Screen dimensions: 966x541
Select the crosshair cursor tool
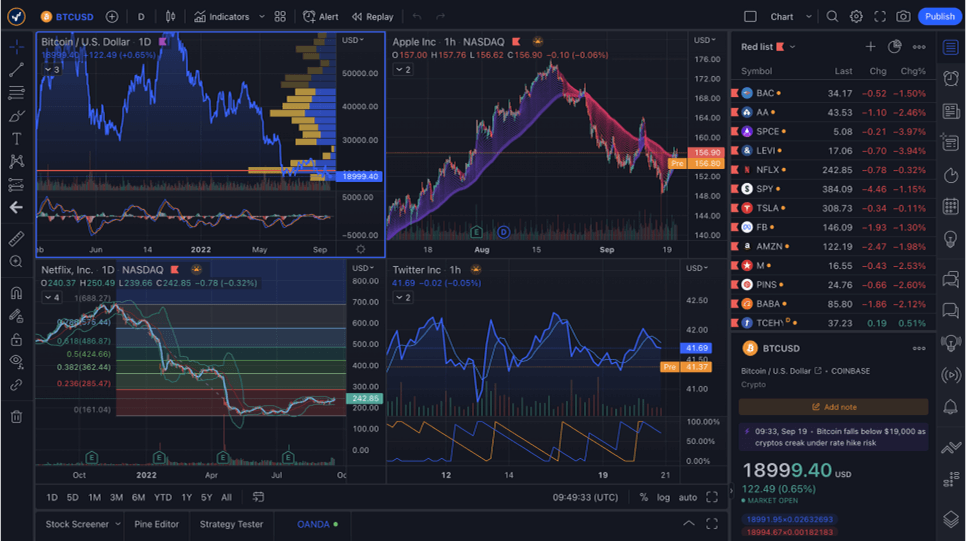17,47
